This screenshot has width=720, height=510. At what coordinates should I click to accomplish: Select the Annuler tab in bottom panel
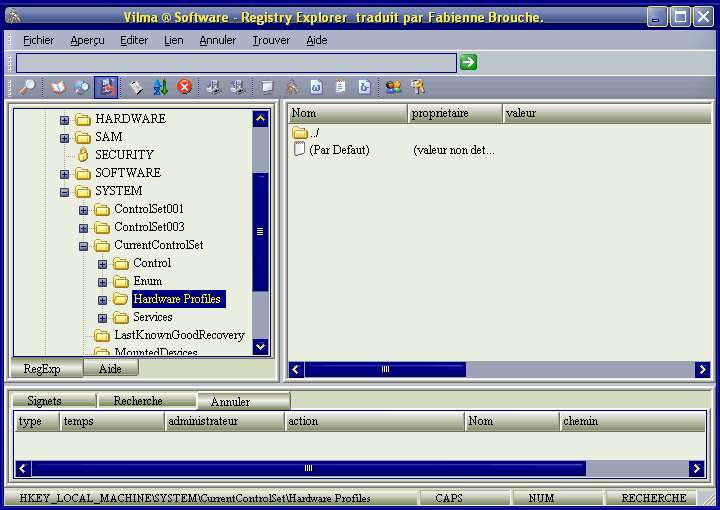point(243,401)
